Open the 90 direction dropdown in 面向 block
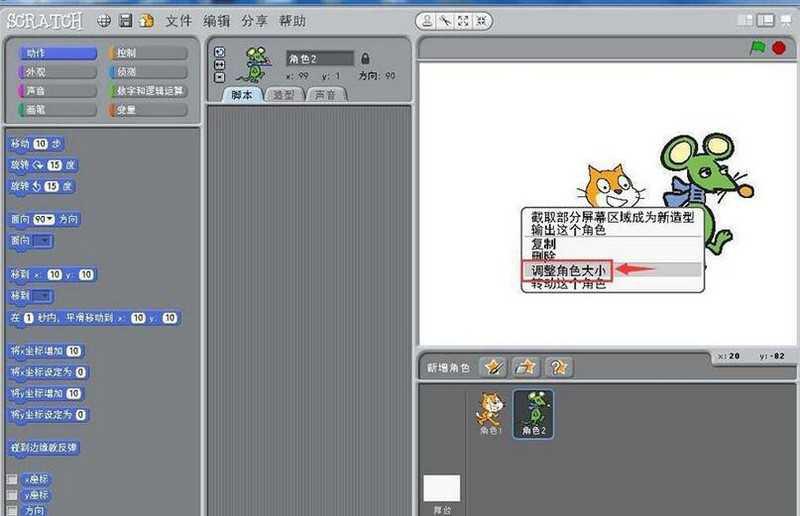The image size is (800, 516). pyautogui.click(x=45, y=219)
